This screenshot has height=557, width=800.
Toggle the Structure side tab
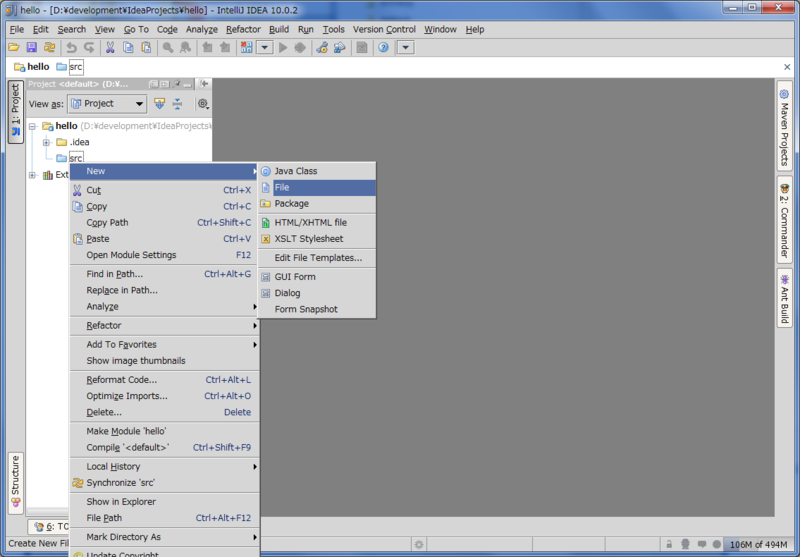click(16, 482)
